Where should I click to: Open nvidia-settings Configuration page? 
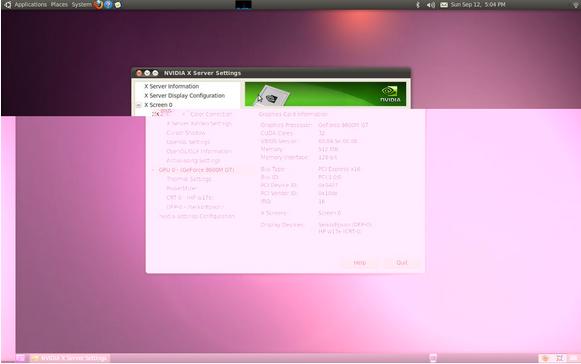(x=197, y=216)
